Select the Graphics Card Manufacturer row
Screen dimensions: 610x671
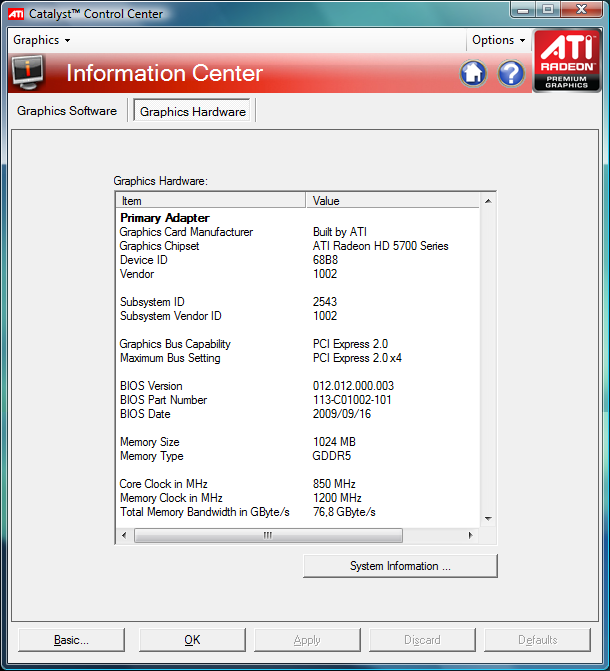pyautogui.click(x=298, y=232)
